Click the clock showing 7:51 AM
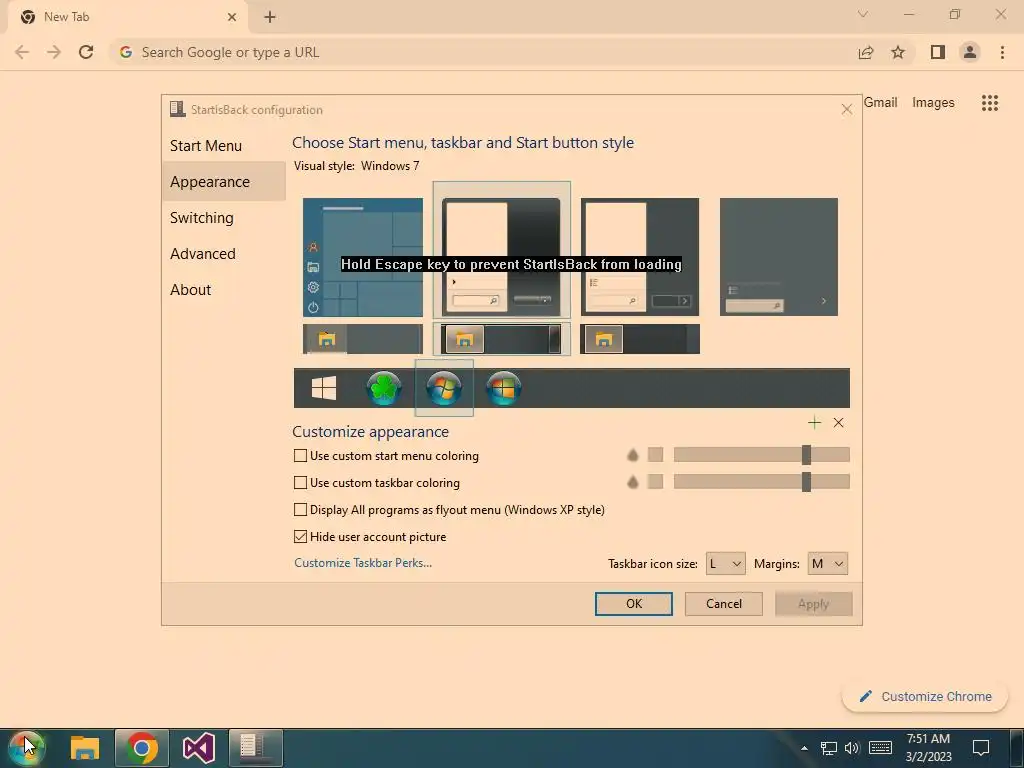The width and height of the screenshot is (1024, 768). tap(928, 748)
